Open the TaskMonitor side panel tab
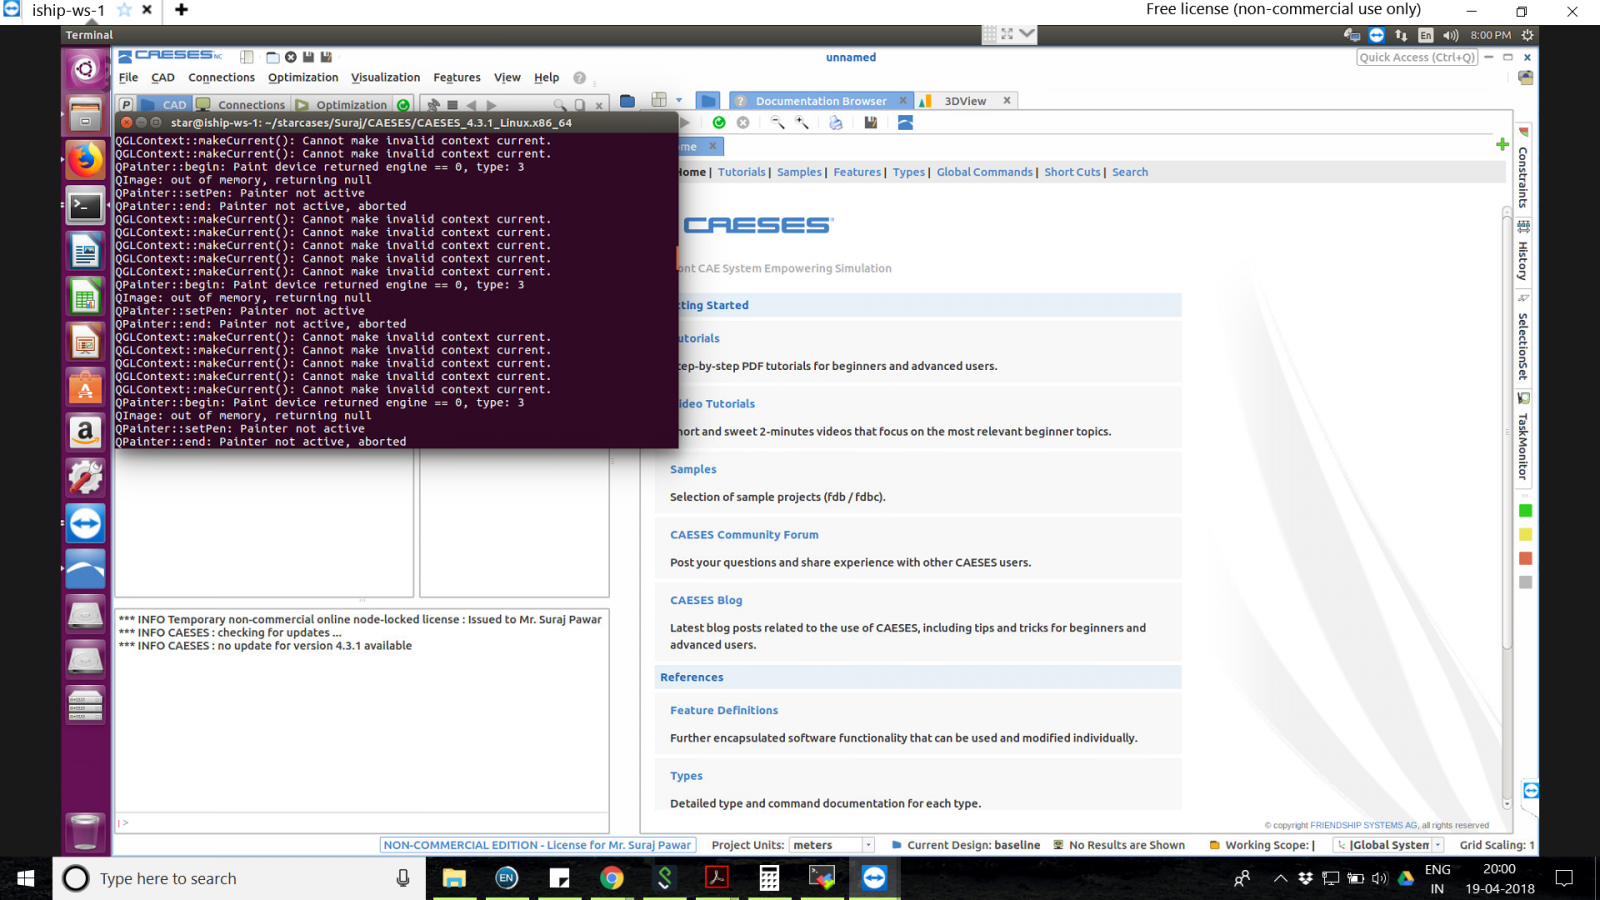Image resolution: width=1600 pixels, height=900 pixels. [x=1523, y=438]
